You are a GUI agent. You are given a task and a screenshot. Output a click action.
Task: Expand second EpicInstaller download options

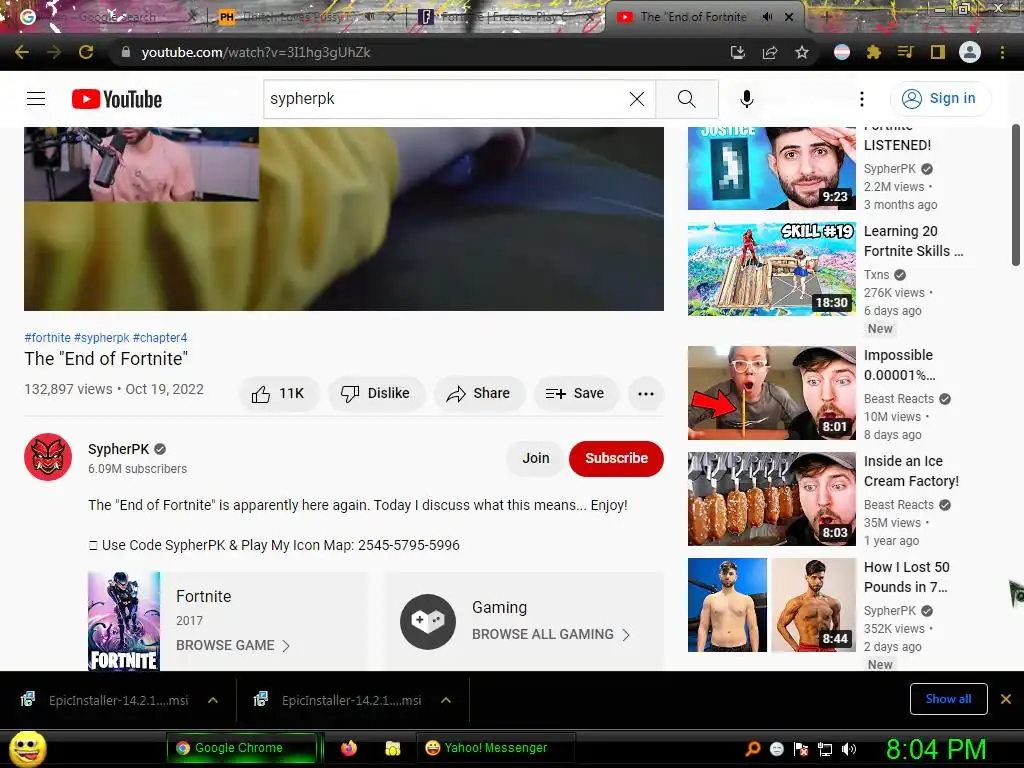[446, 700]
